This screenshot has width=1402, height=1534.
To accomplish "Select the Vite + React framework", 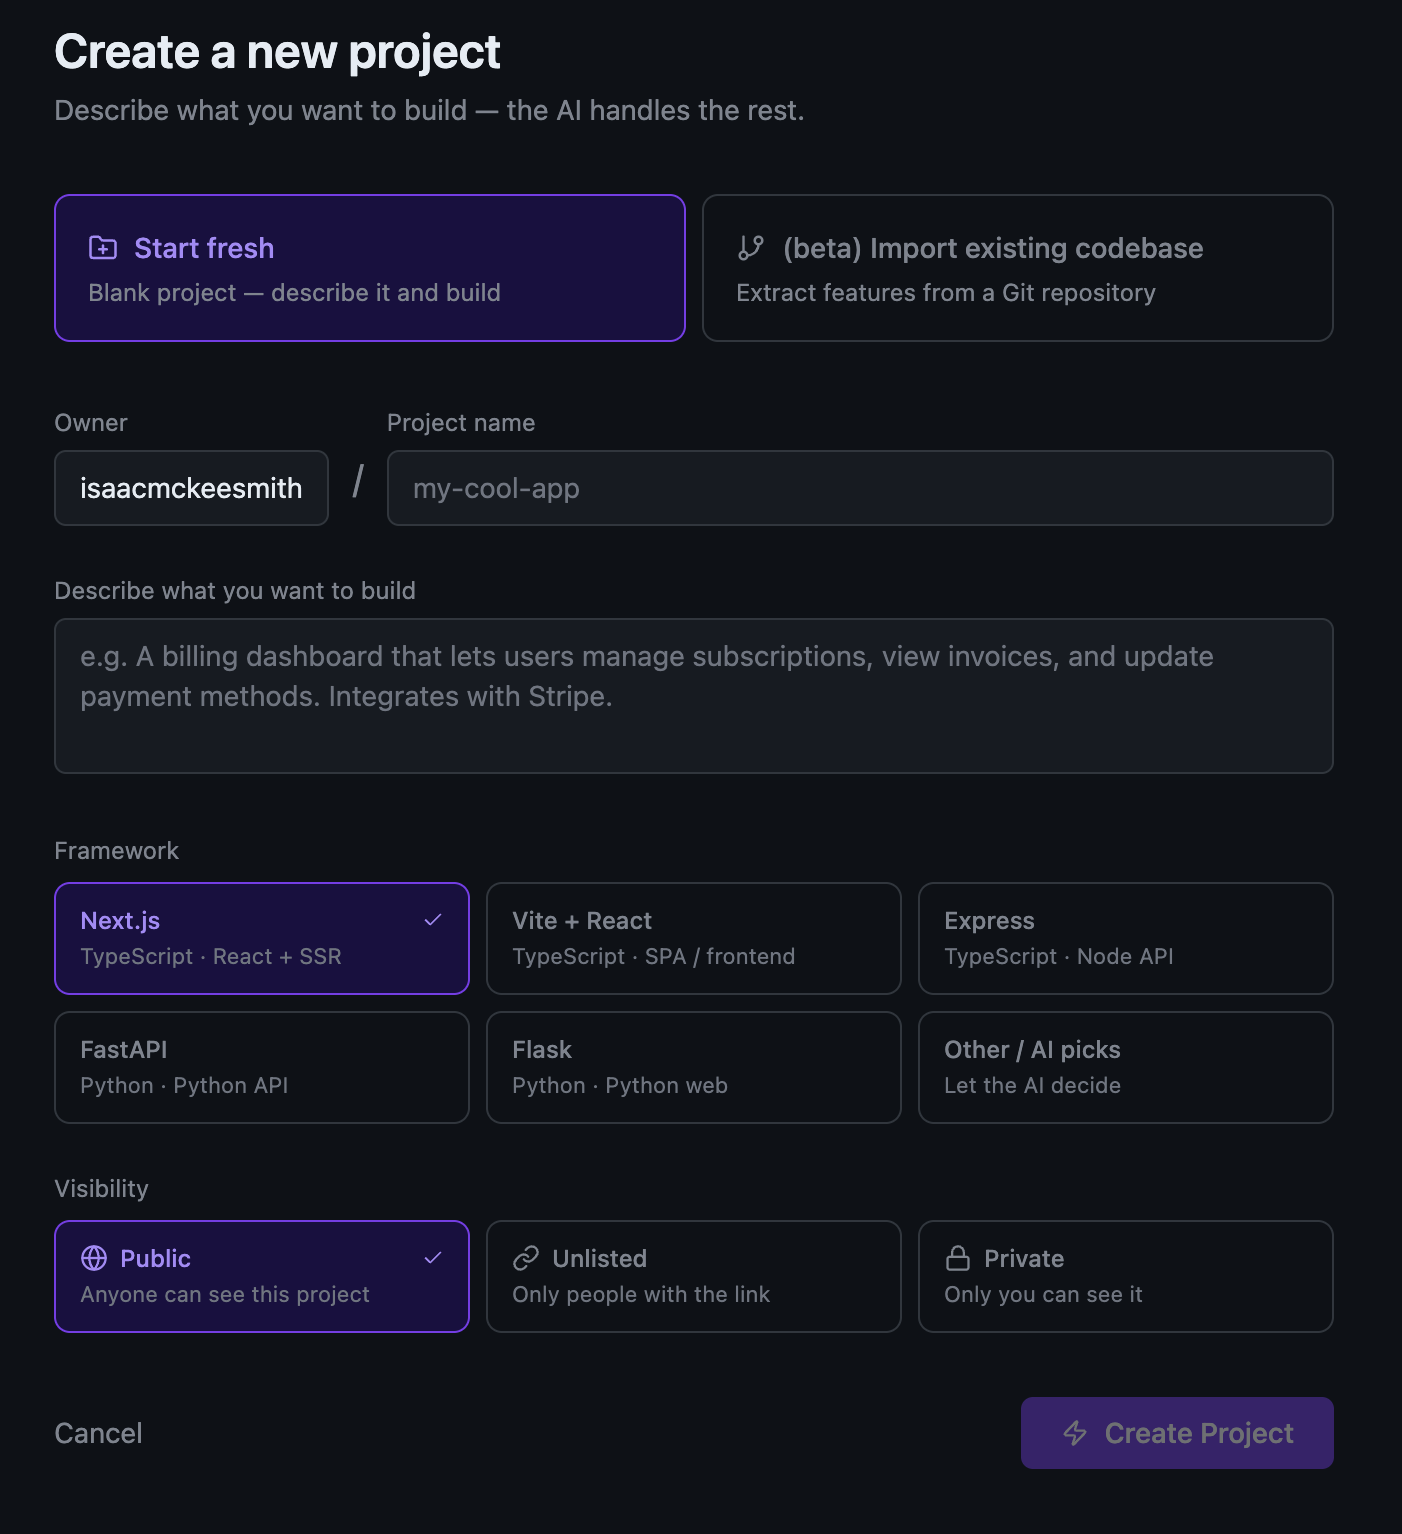I will click(693, 938).
